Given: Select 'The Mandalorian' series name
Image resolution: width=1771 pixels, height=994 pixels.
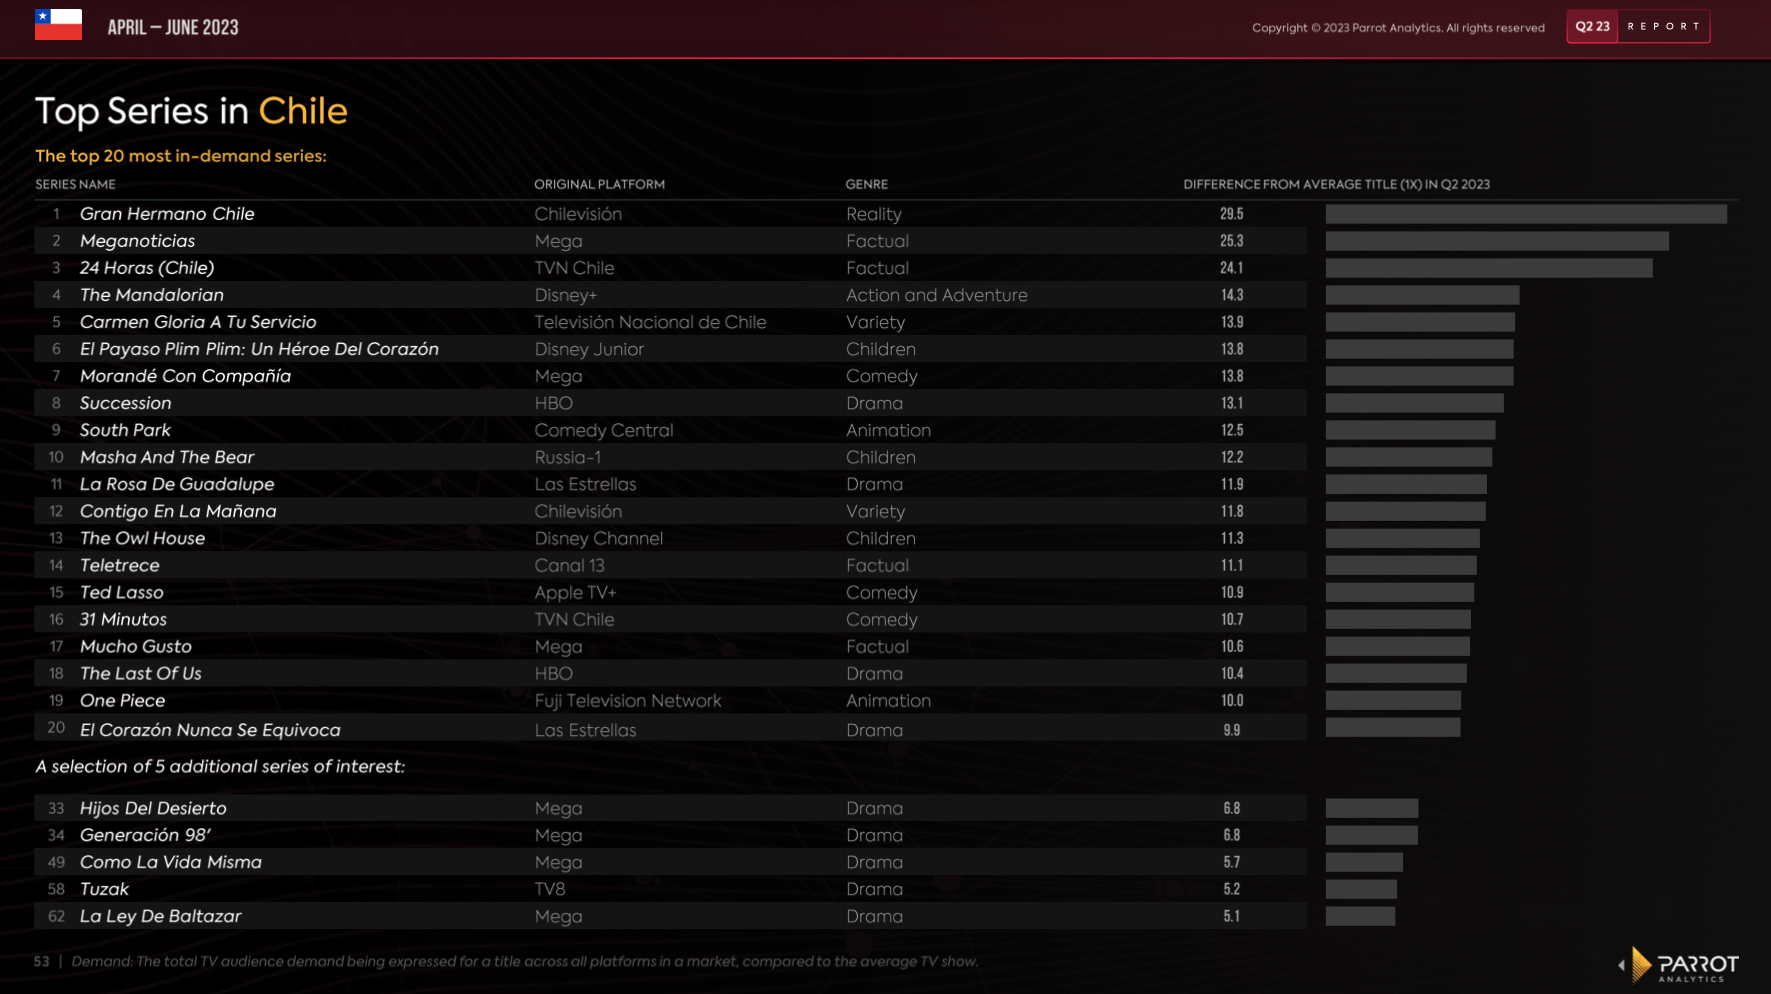Looking at the screenshot, I should coord(152,295).
